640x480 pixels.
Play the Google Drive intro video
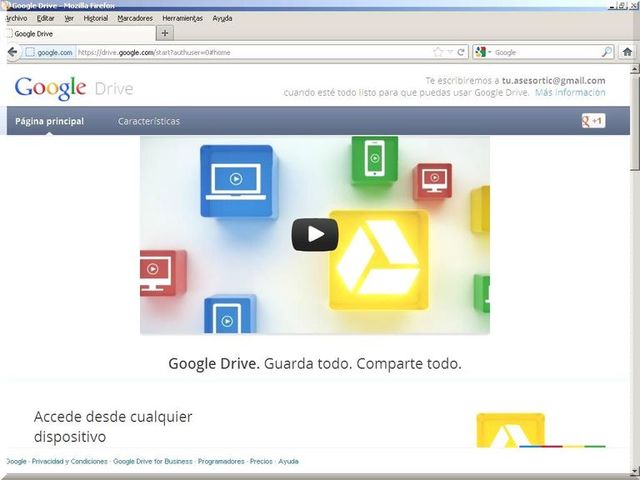pos(315,235)
